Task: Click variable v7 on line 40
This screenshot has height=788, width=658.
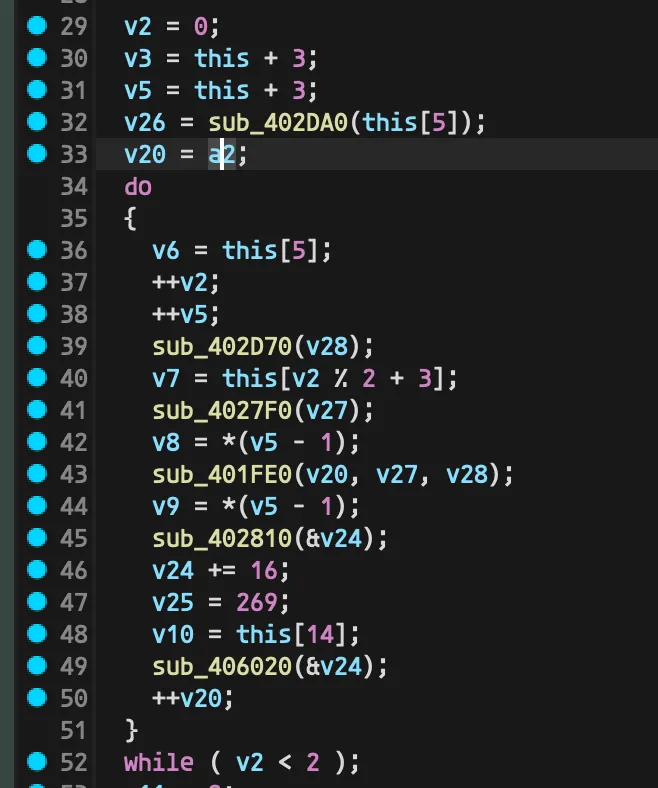Action: (x=165, y=378)
